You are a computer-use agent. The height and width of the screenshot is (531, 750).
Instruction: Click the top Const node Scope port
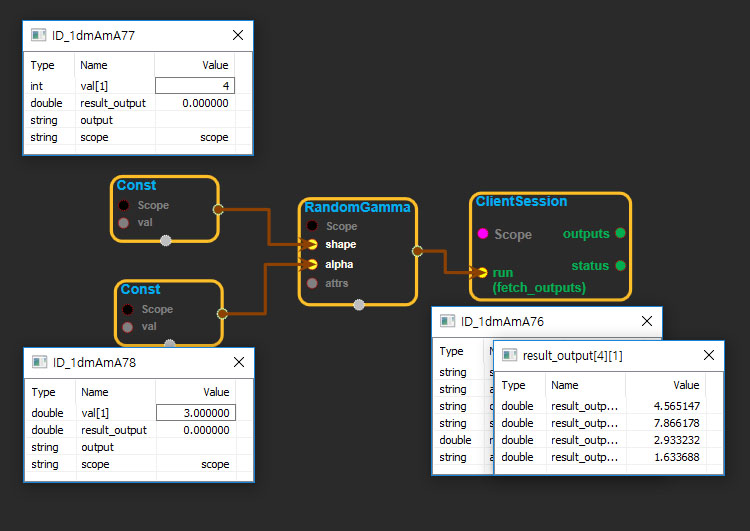pos(124,205)
